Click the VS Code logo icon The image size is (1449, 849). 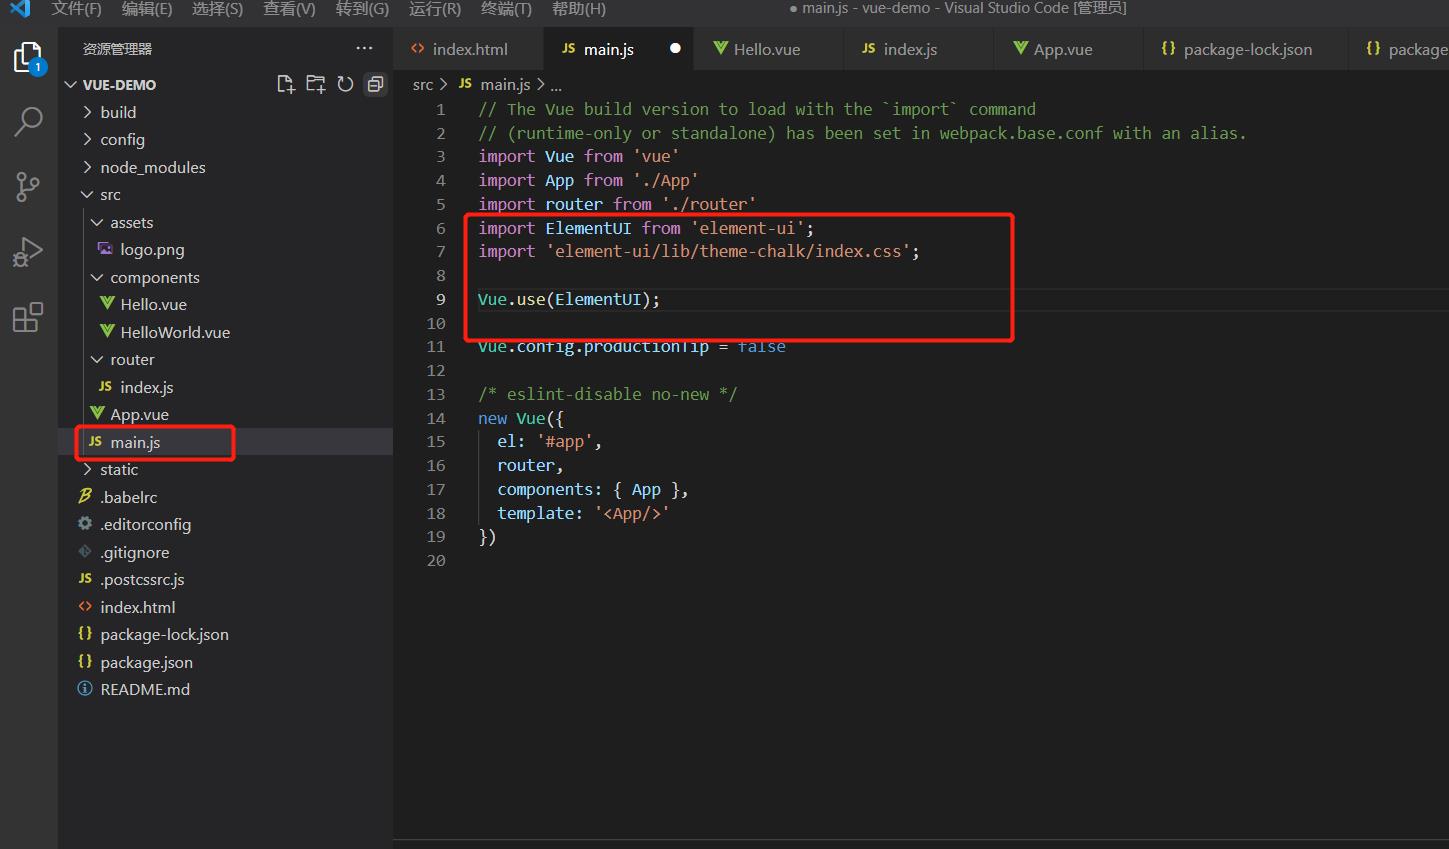click(x=20, y=9)
